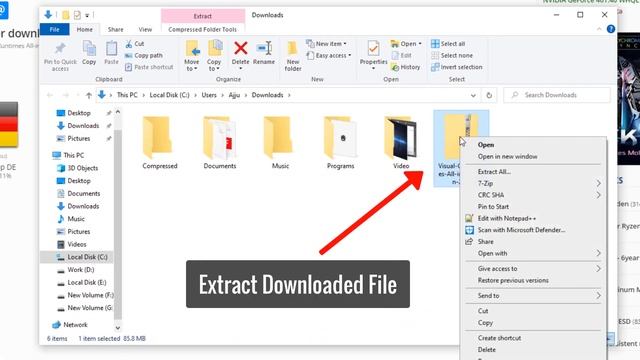Click the Rename ribbon icon
Screen dimensions: 640x360
point(264,48)
